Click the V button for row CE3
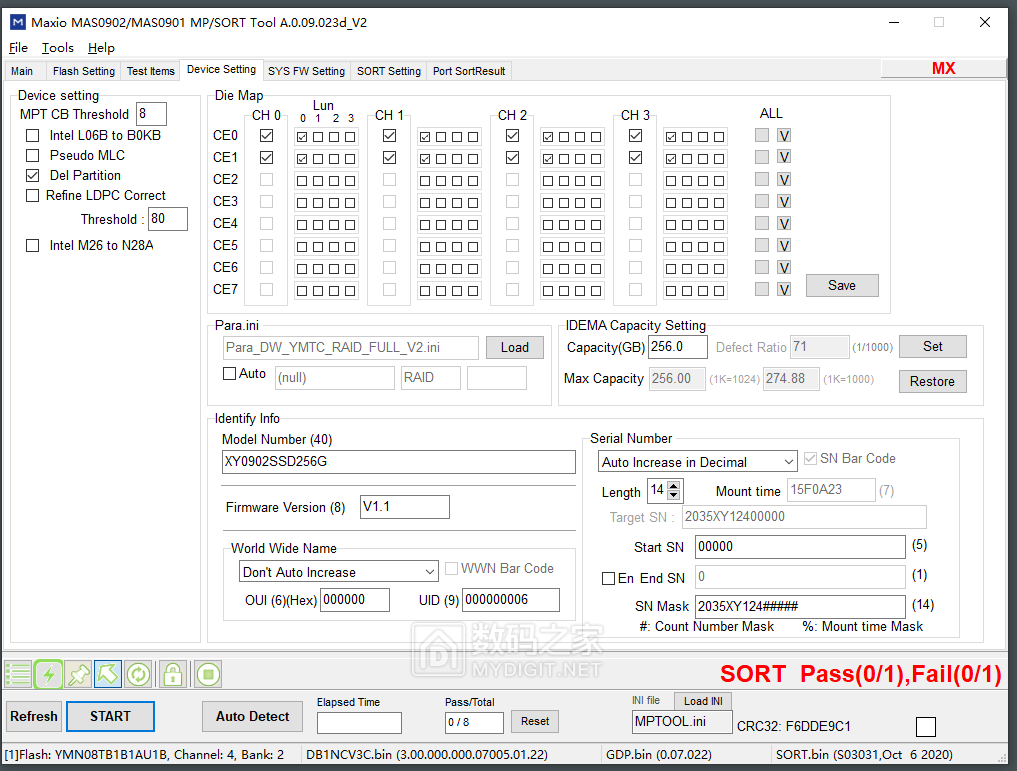The image size is (1017, 771). 784,202
